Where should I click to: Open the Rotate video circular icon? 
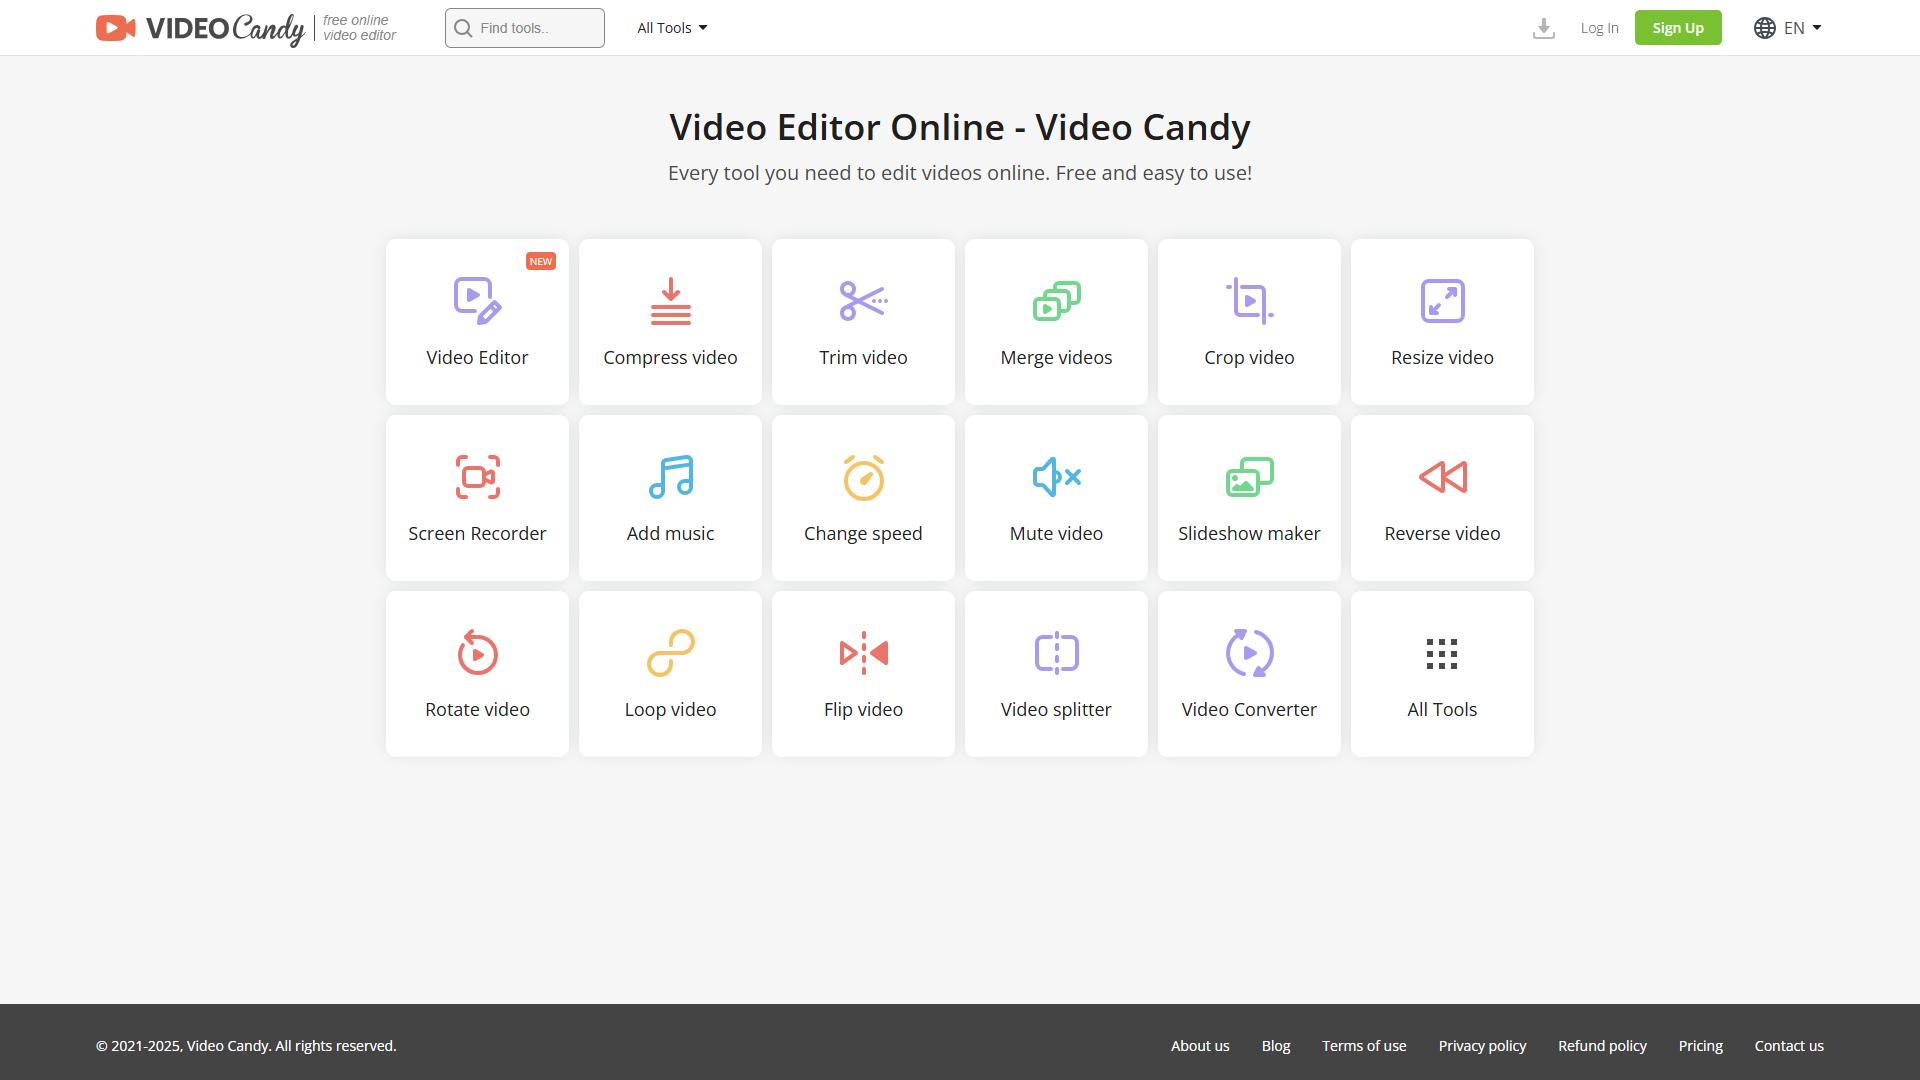[477, 653]
